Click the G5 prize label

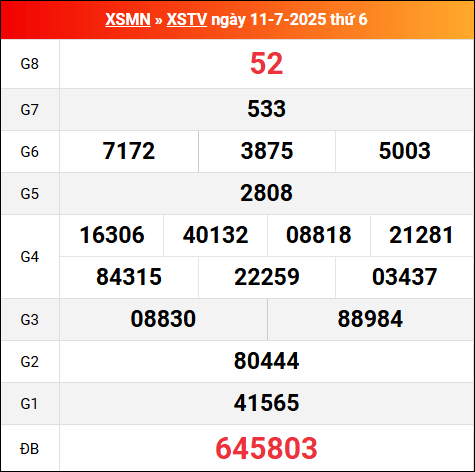pyautogui.click(x=30, y=194)
